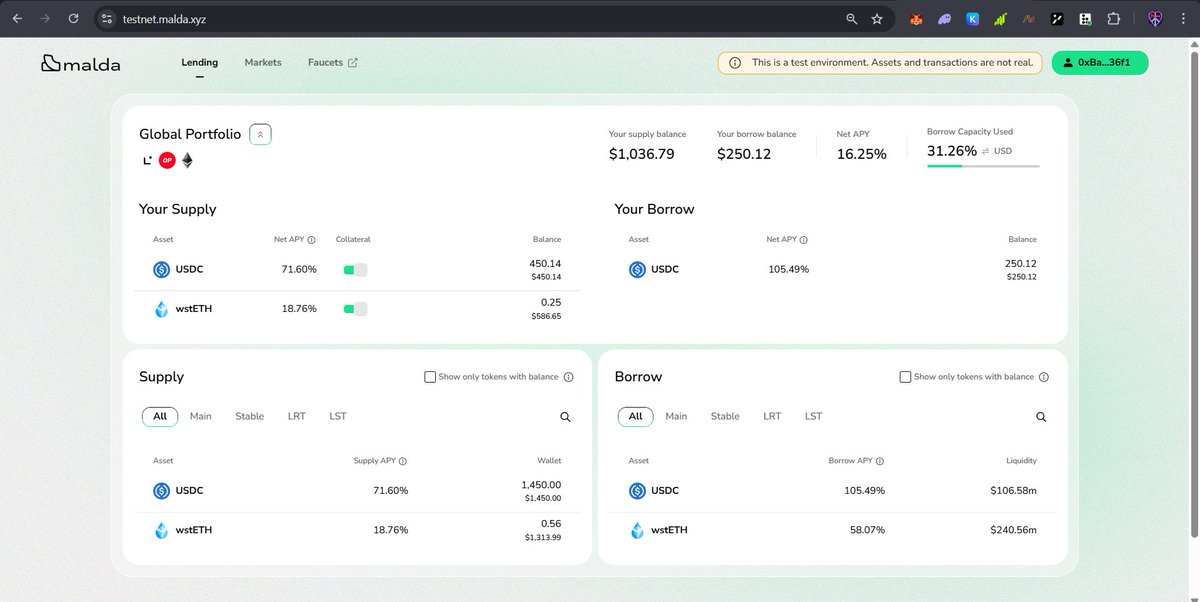Select the Main filter in Borrow panel

pos(677,416)
